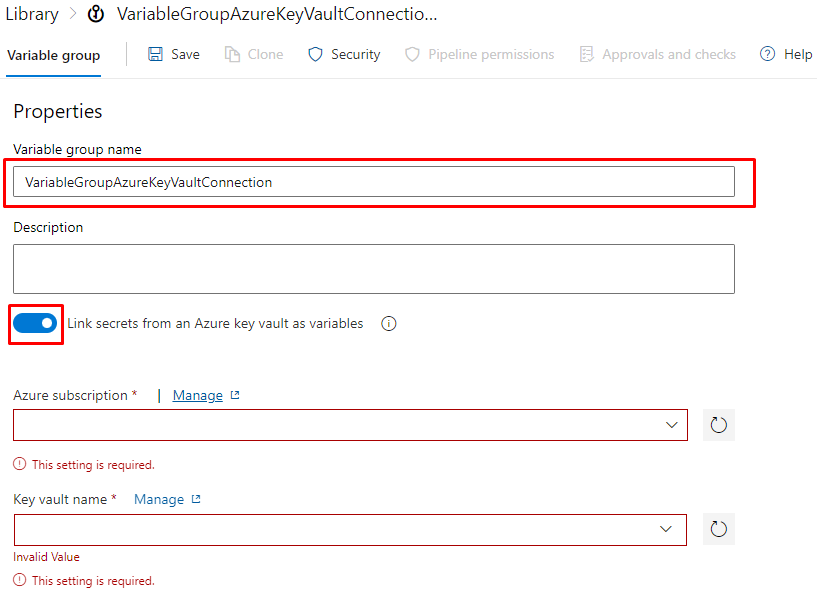Click the variable group icon in breadcrumb
Image resolution: width=817 pixels, height=594 pixels.
click(96, 14)
